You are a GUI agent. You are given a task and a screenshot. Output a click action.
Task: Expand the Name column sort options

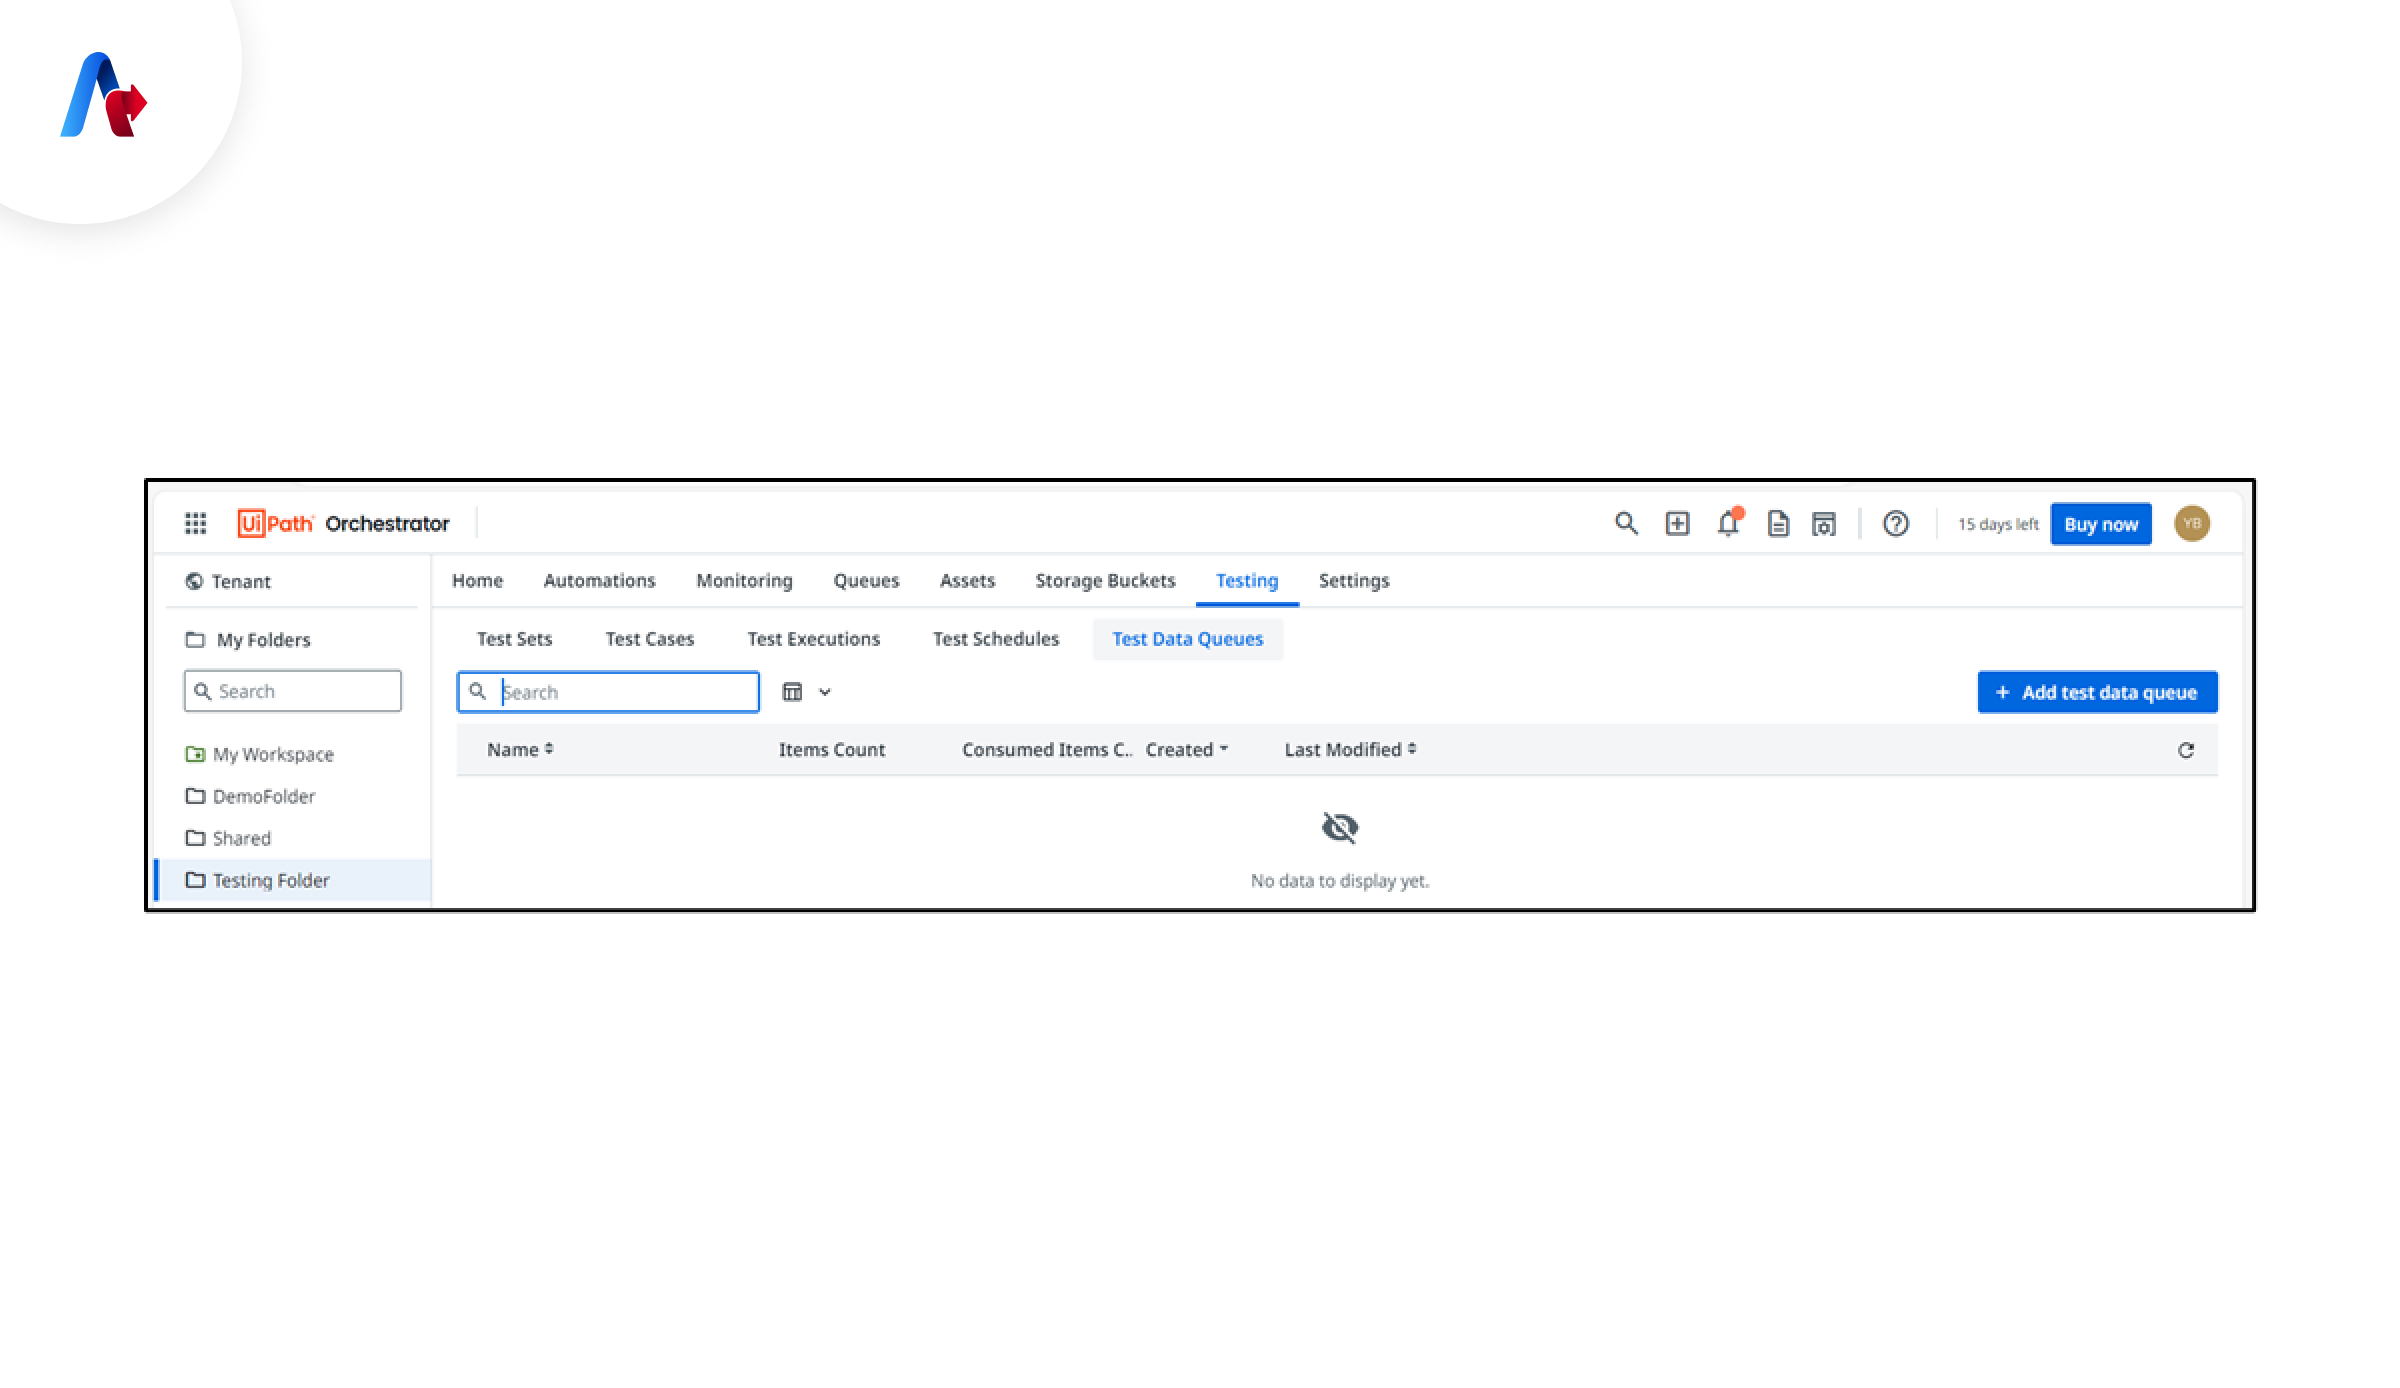click(547, 750)
